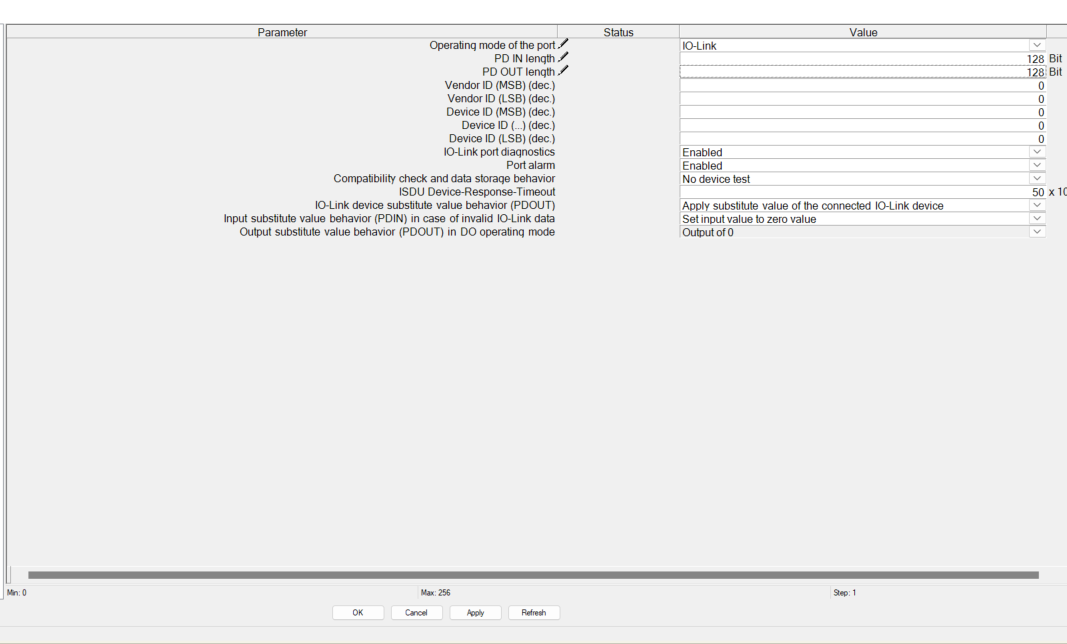Click 'Compatibility check and data storage behavior' label
1067x644 pixels.
(444, 178)
